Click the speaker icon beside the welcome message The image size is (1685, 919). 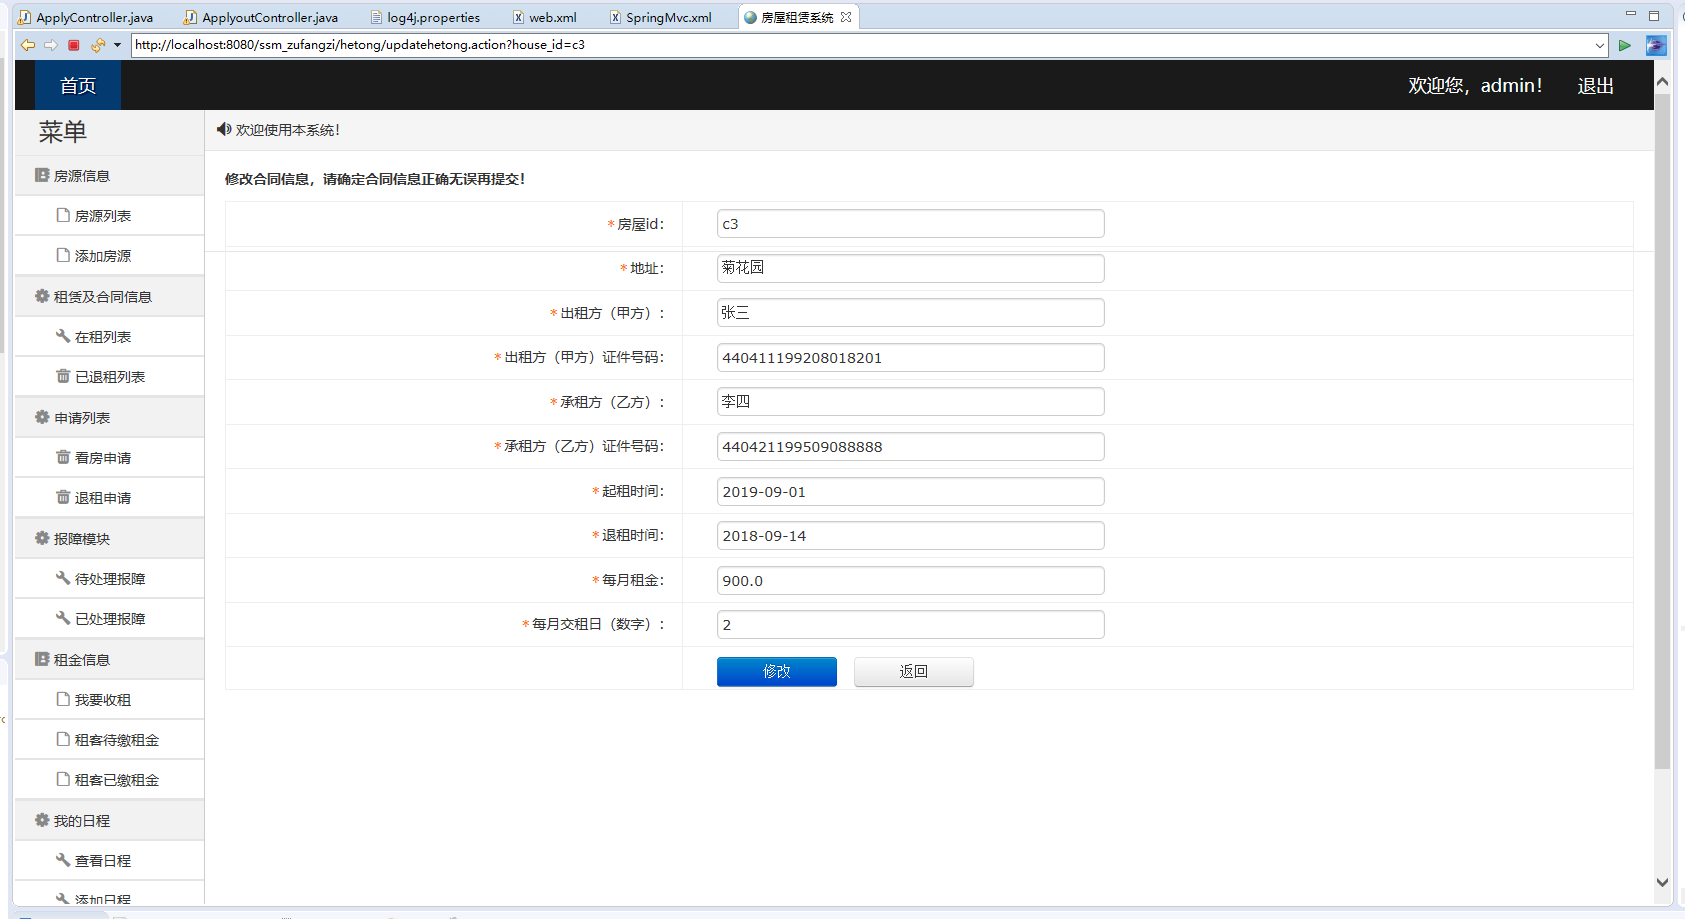point(222,129)
